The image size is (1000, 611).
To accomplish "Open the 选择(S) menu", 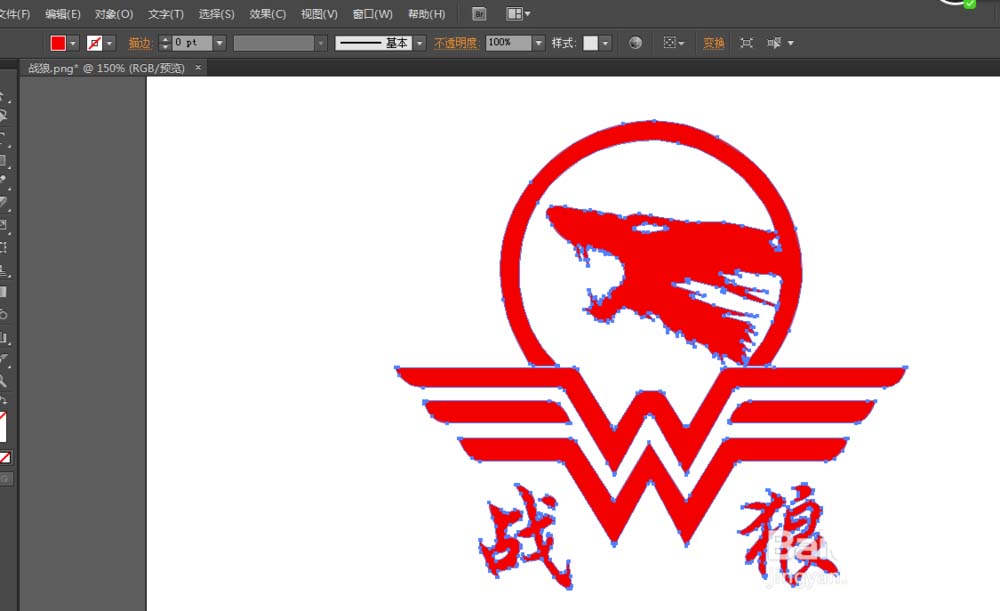I will 216,14.
